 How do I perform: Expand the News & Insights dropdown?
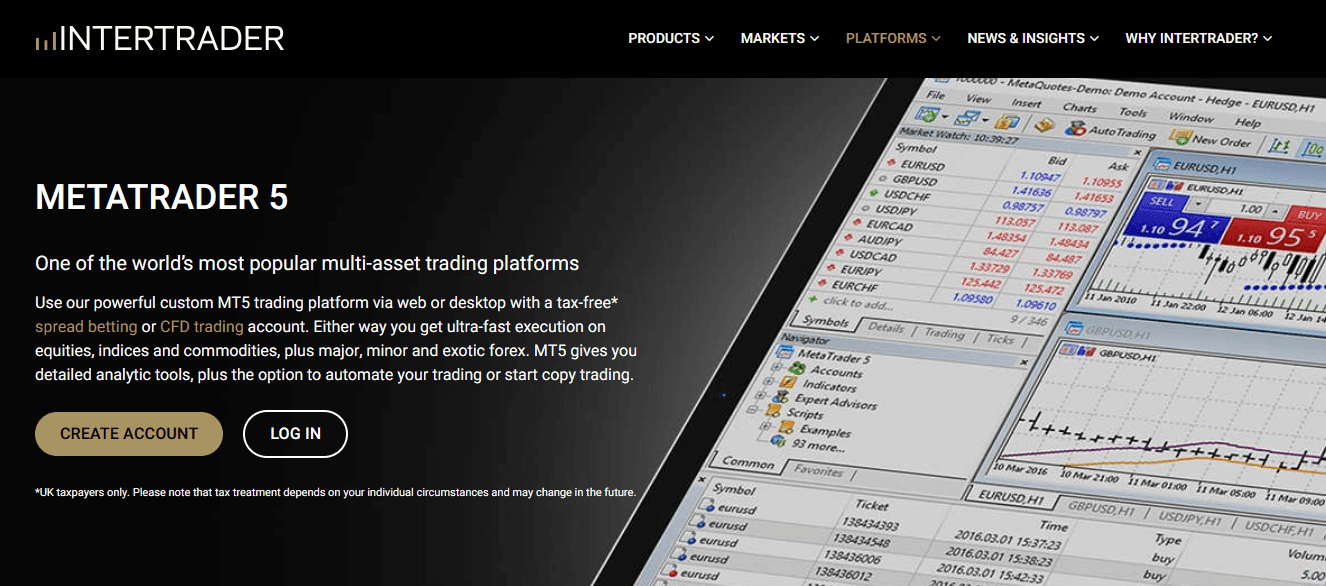click(1033, 38)
